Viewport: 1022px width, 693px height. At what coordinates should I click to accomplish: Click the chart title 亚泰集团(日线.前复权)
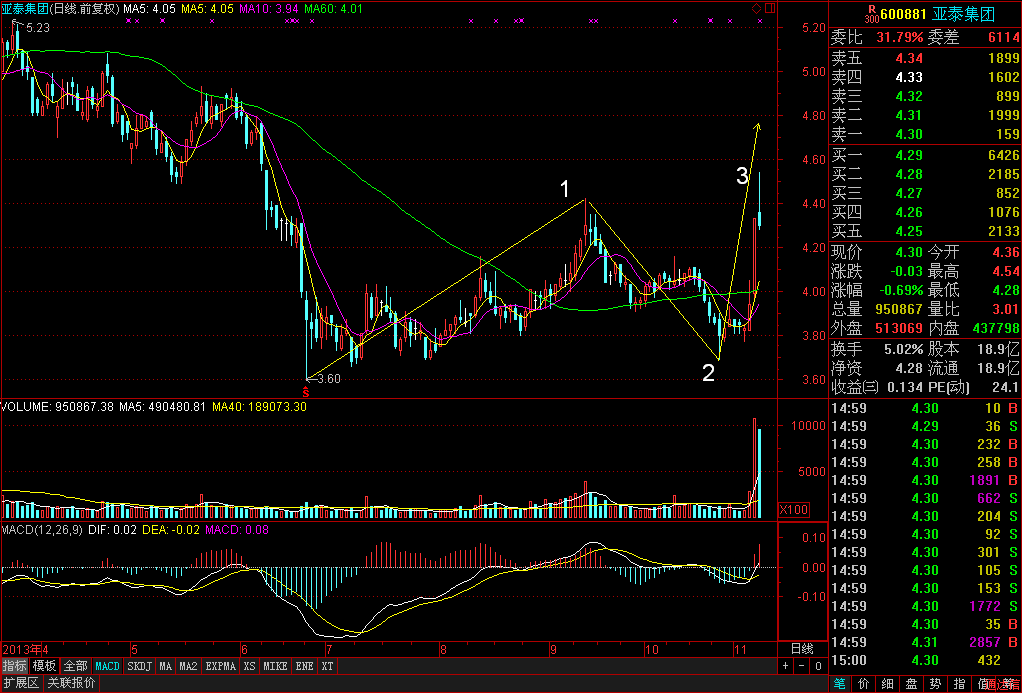(61, 9)
